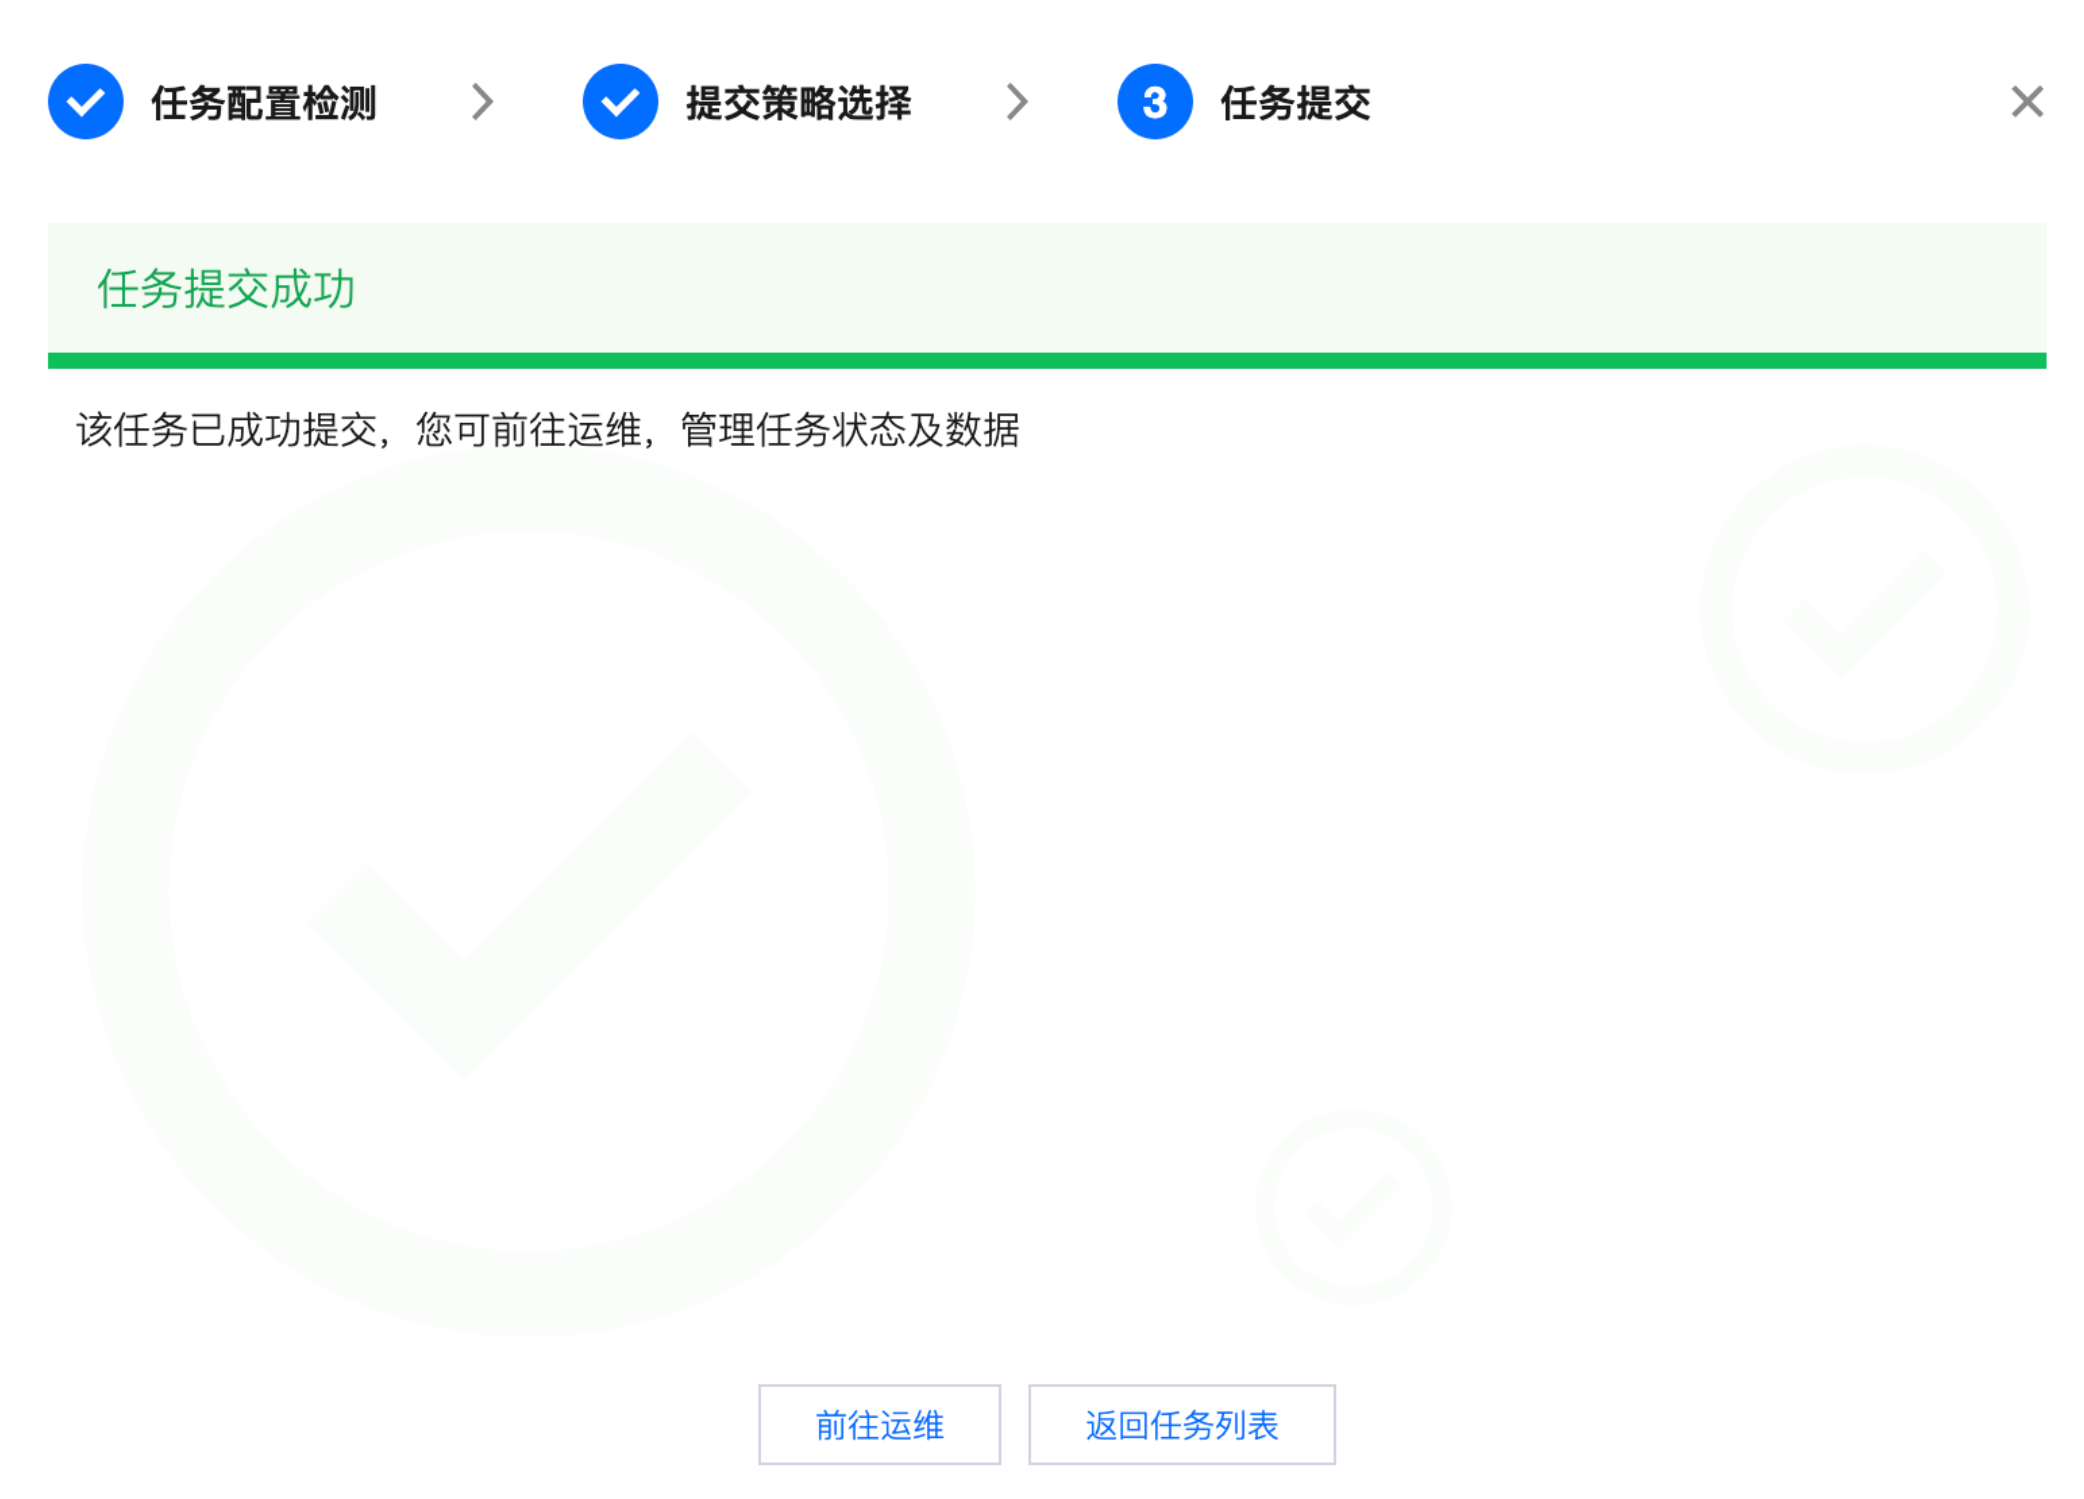Click the chevron arrow after 提交策略选择
This screenshot has width=2084, height=1499.
coord(1017,102)
